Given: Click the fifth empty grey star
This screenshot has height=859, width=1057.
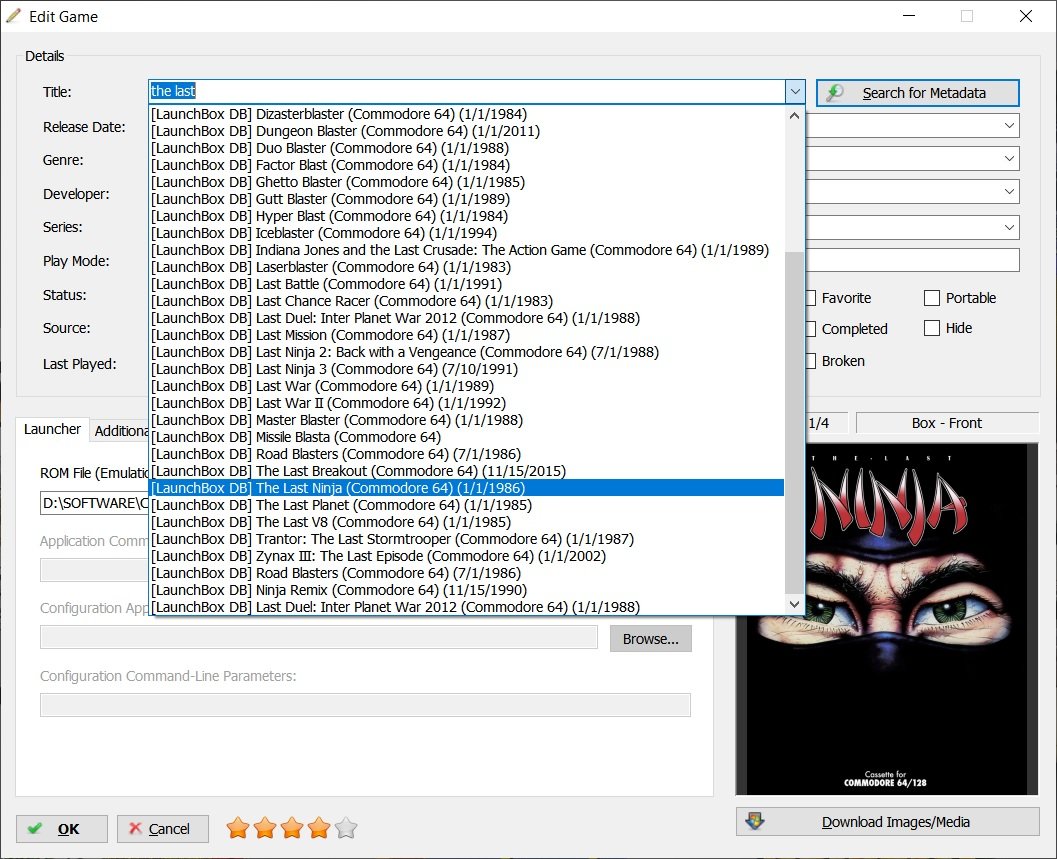Looking at the screenshot, I should (346, 827).
